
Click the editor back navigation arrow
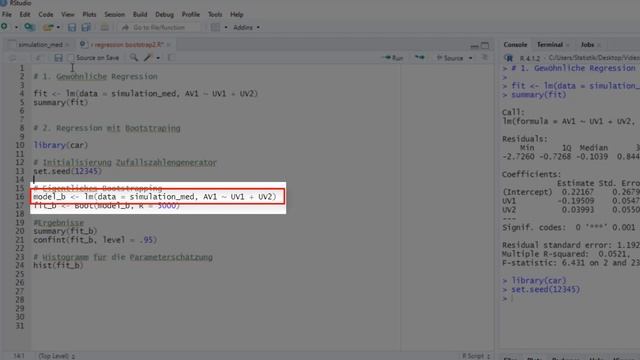[x=13, y=58]
